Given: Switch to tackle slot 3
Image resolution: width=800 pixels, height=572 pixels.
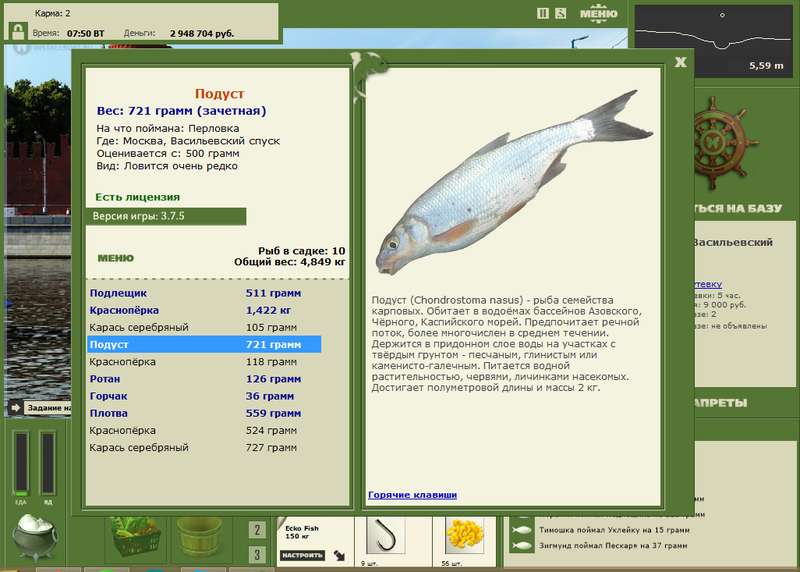Looking at the screenshot, I should tap(257, 555).
